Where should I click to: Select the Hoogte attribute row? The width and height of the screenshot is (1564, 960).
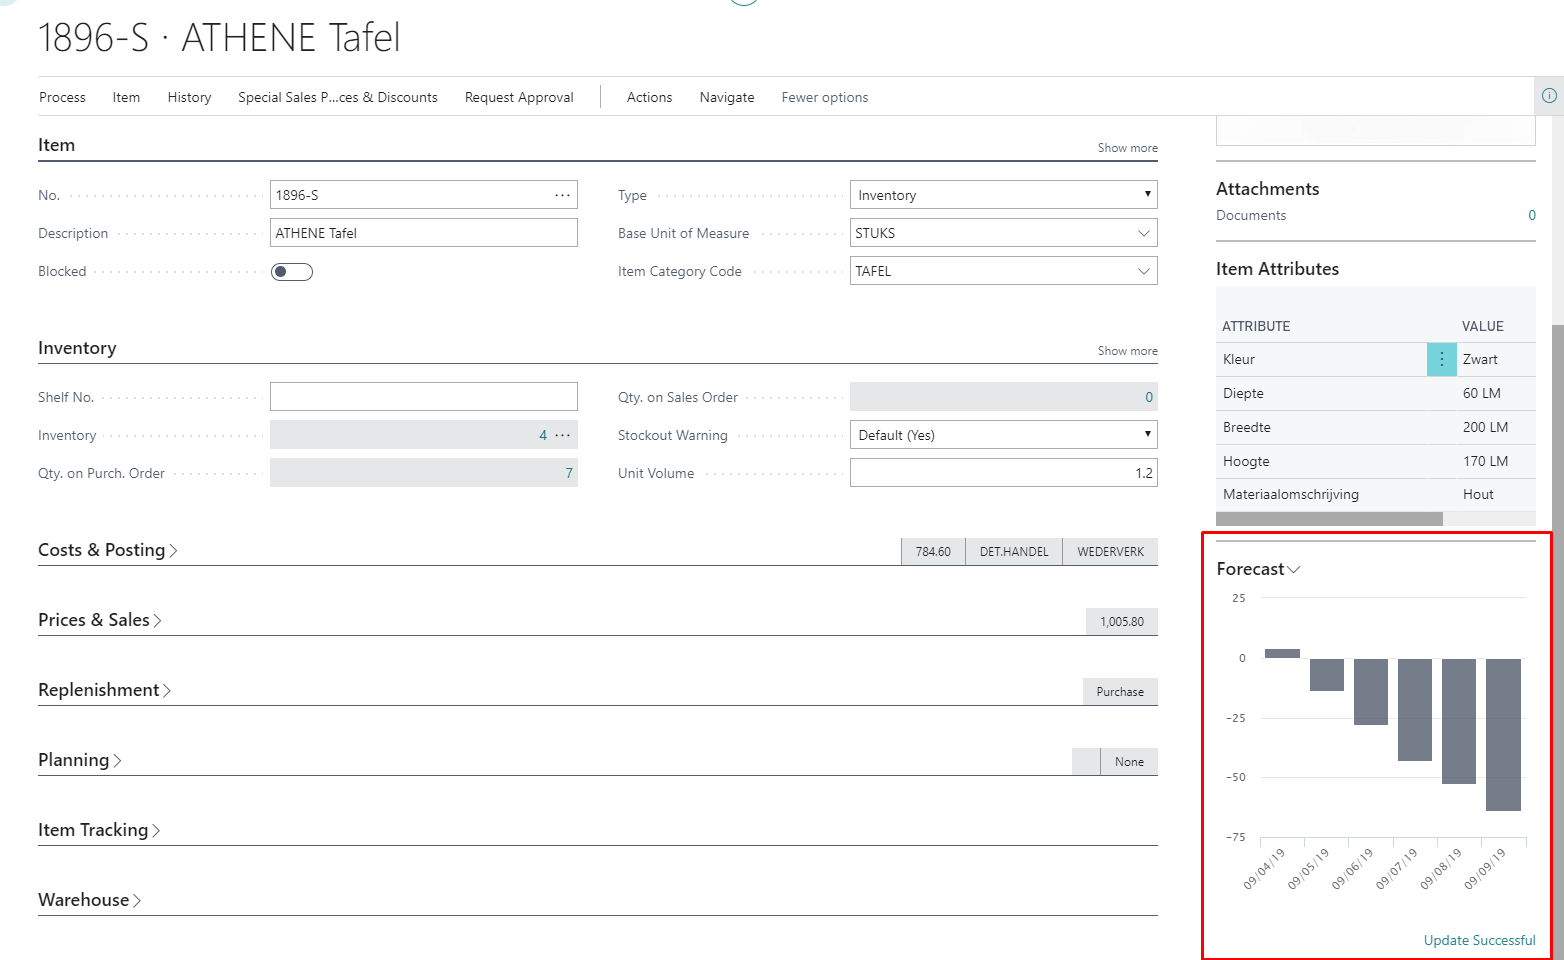1376,461
